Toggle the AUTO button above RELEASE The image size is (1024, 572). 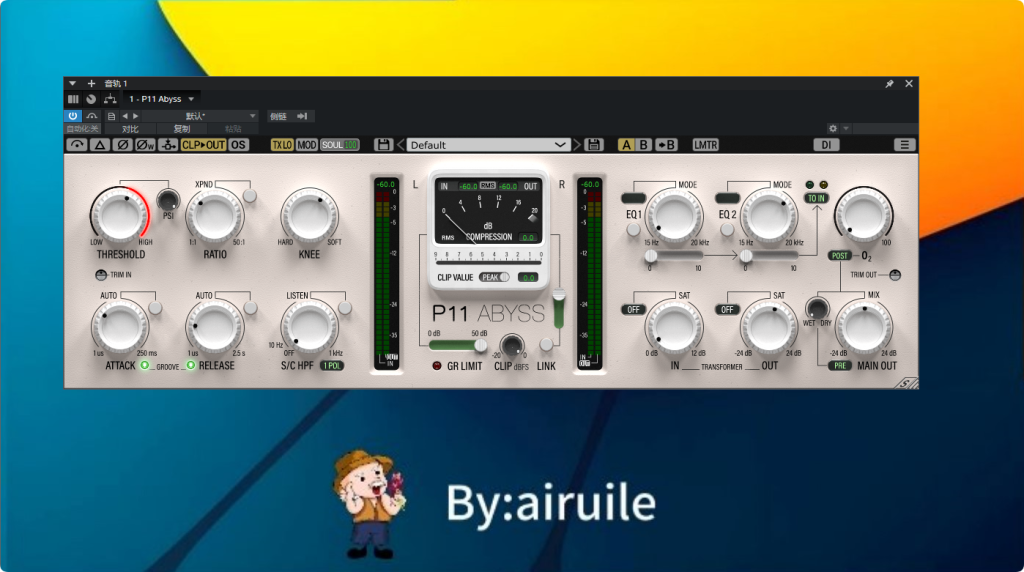[250, 307]
